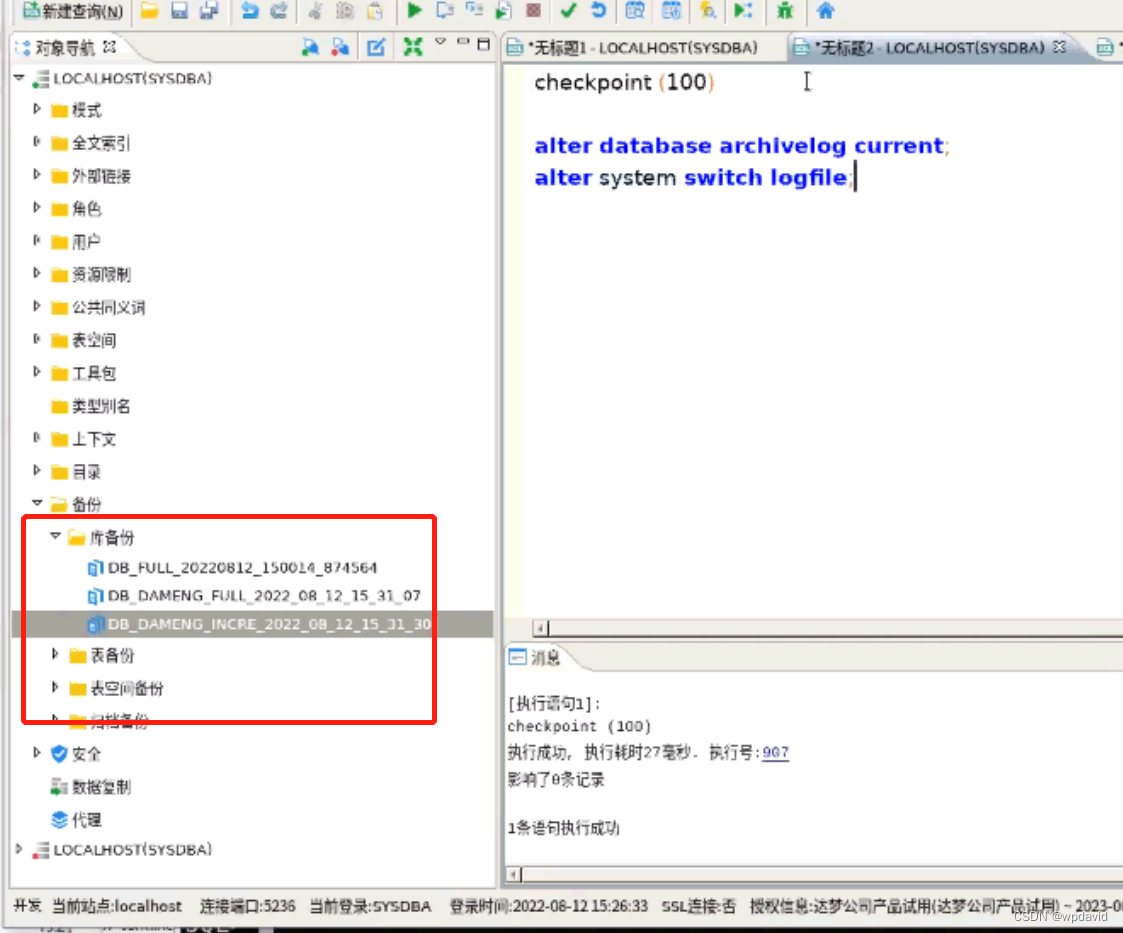
Task: Click the 907 execution number link
Action: pyautogui.click(x=775, y=752)
